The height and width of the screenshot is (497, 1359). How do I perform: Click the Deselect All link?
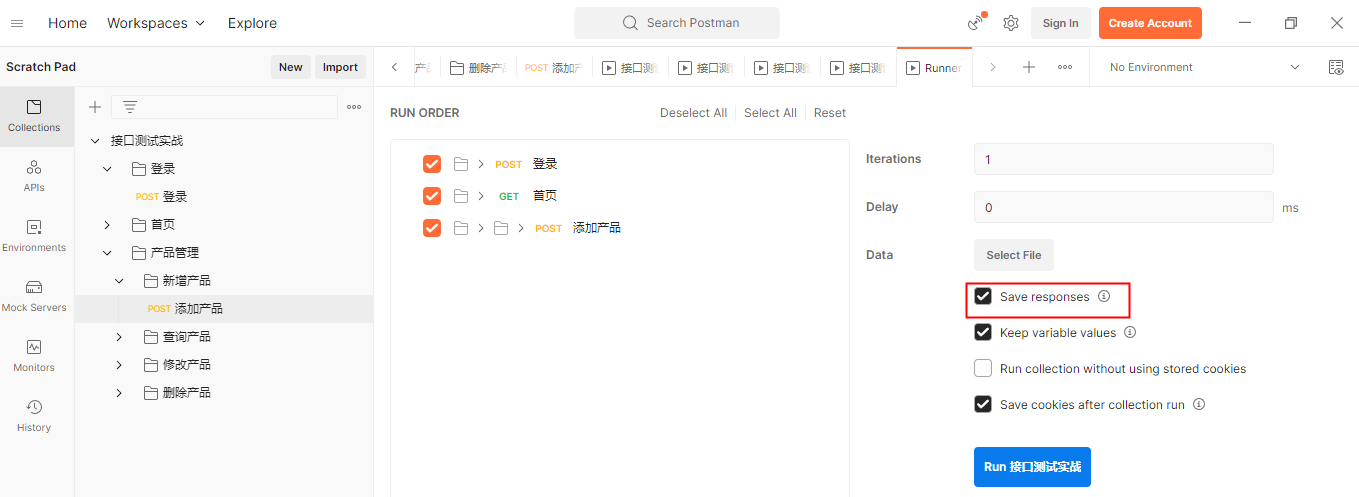point(693,113)
